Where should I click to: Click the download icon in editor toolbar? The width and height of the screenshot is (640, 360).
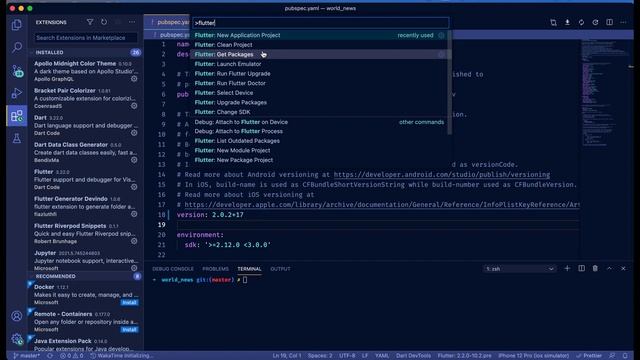point(567,22)
